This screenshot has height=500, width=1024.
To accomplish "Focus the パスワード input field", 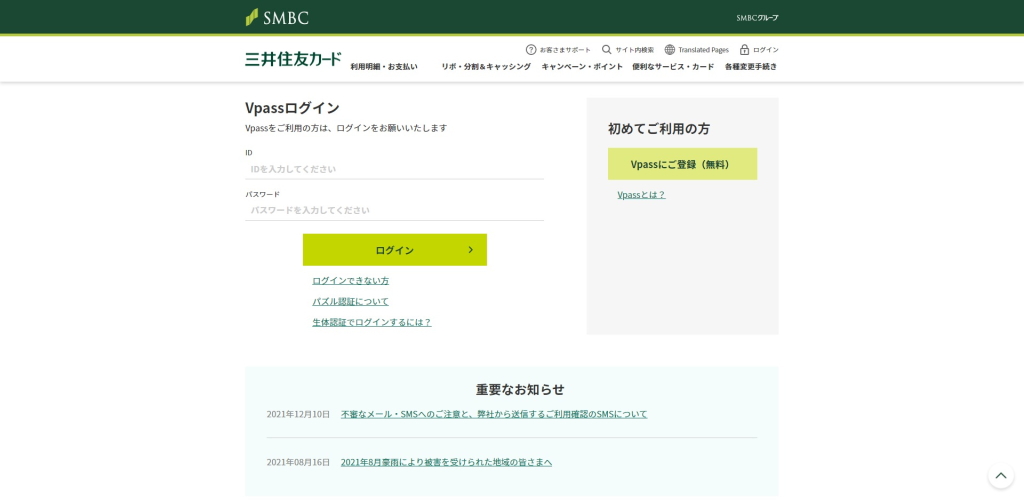I will pyautogui.click(x=394, y=210).
